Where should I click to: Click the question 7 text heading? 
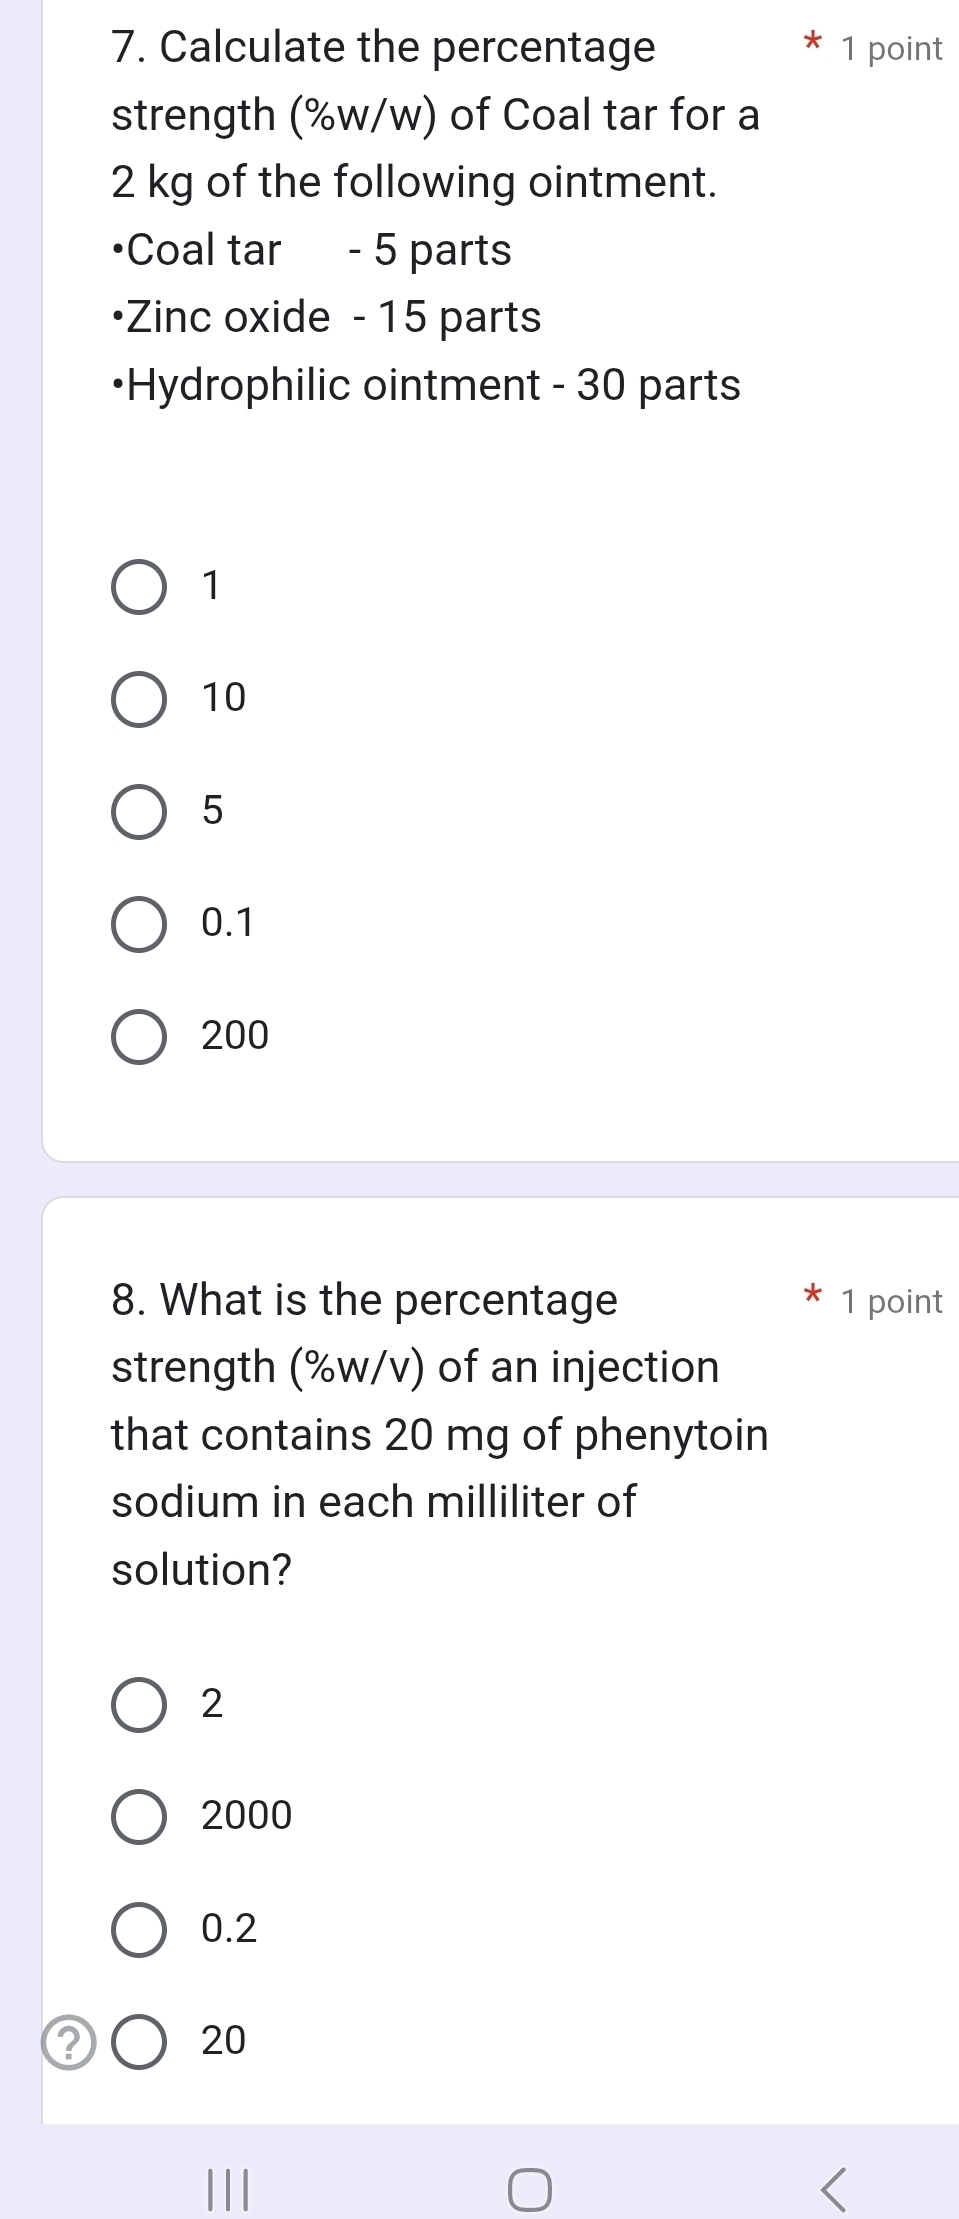click(381, 47)
